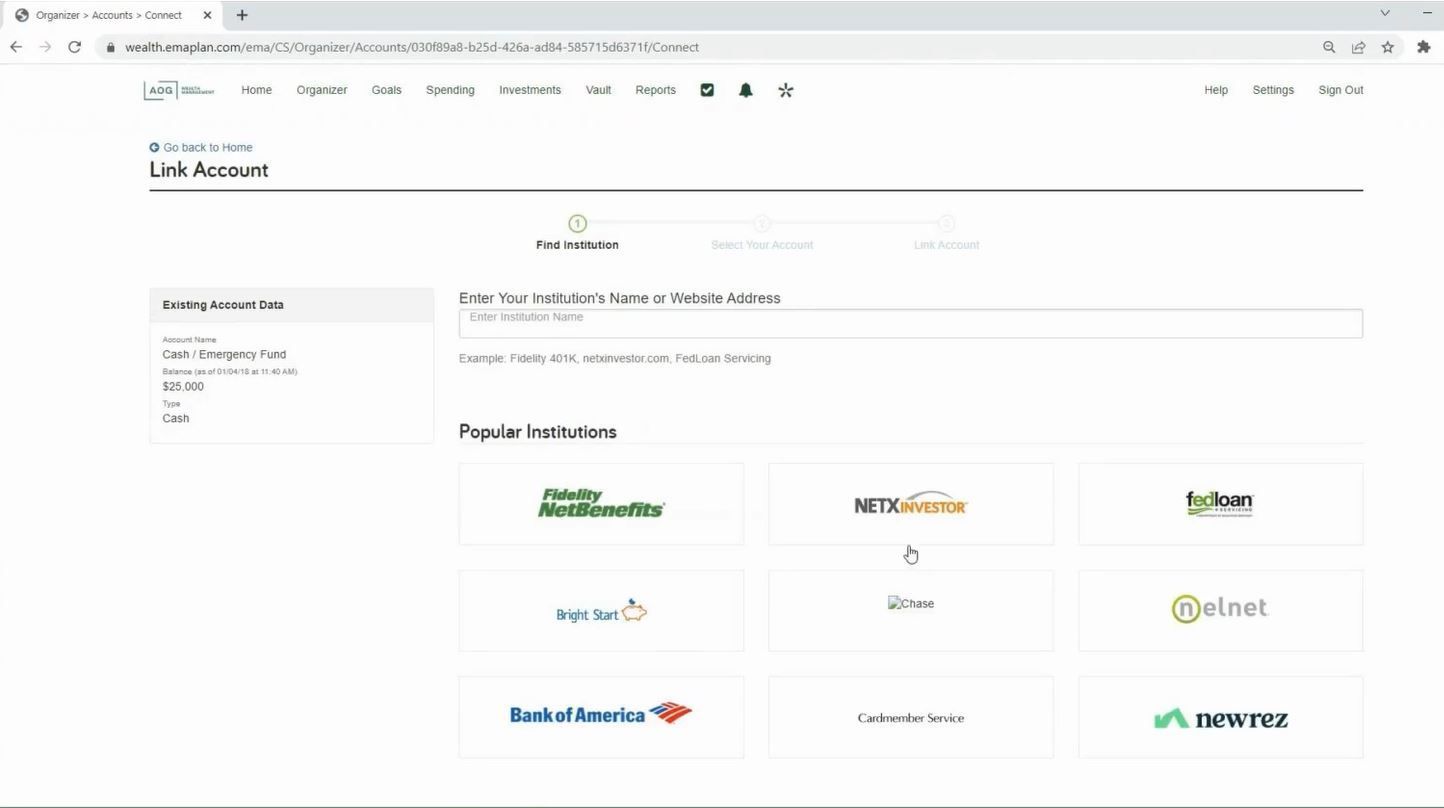Screen dimensions: 1444x808
Task: Open the Home menu
Action: [x=256, y=90]
